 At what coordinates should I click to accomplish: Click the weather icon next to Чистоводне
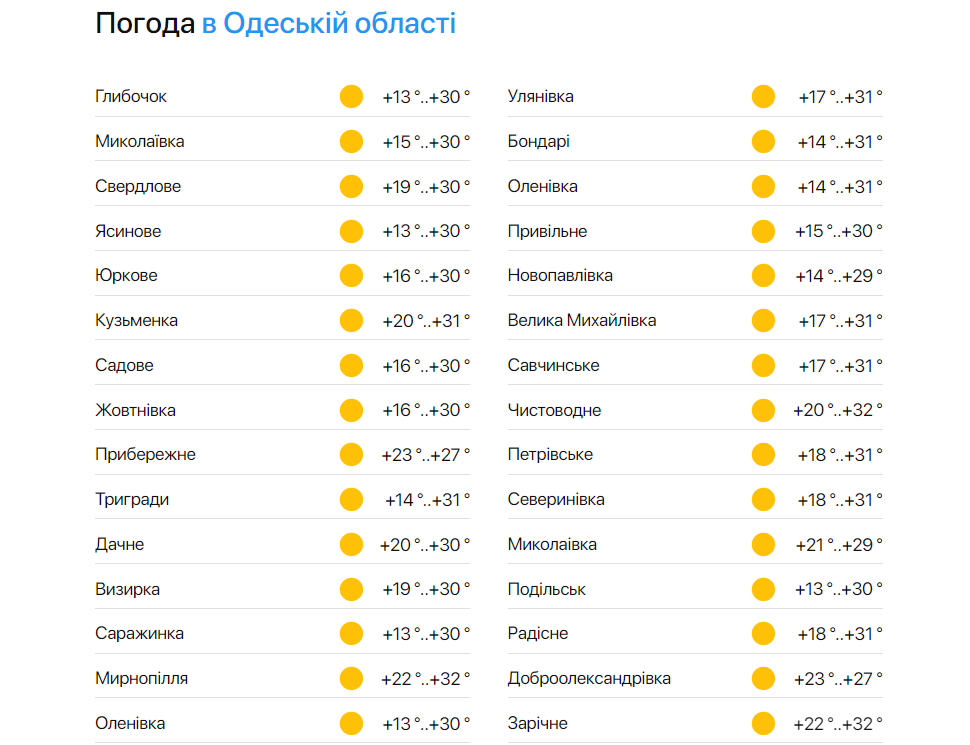click(763, 409)
